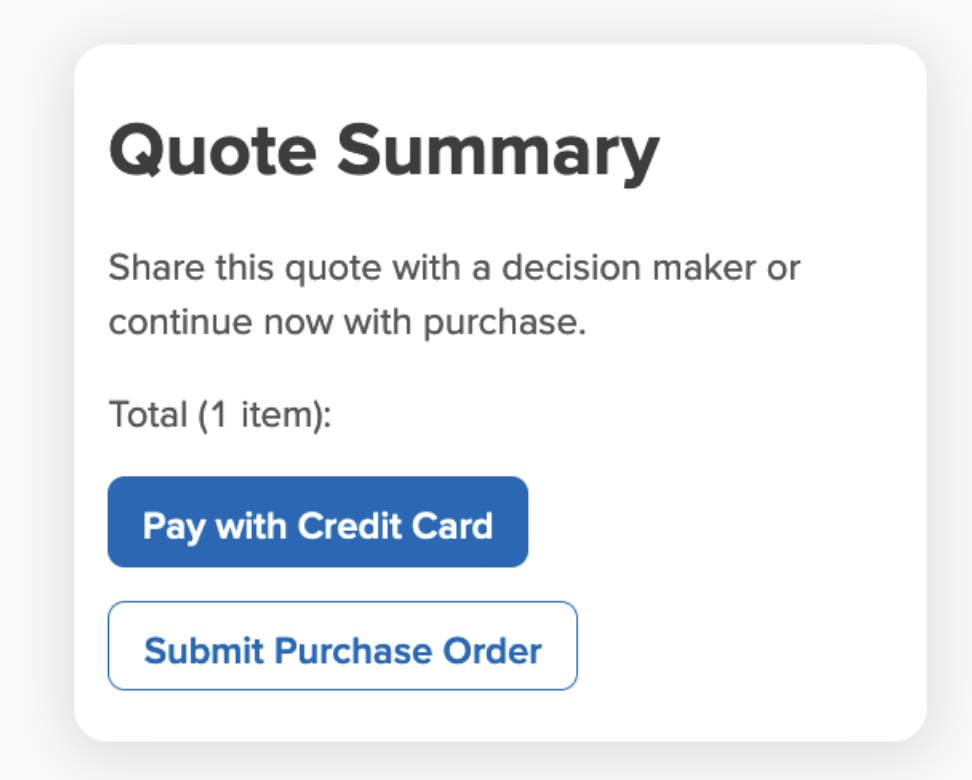Click the Submit Purchase Order button
972x780 pixels.
pos(342,645)
